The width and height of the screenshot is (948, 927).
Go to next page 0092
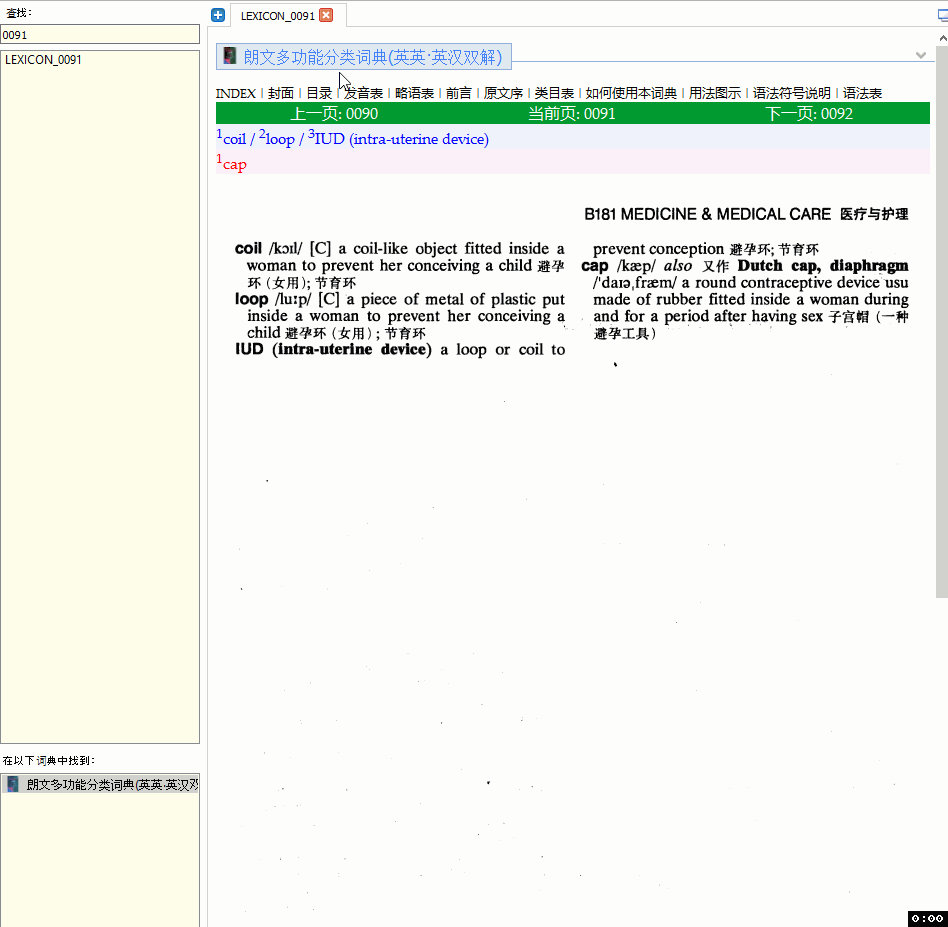click(809, 114)
